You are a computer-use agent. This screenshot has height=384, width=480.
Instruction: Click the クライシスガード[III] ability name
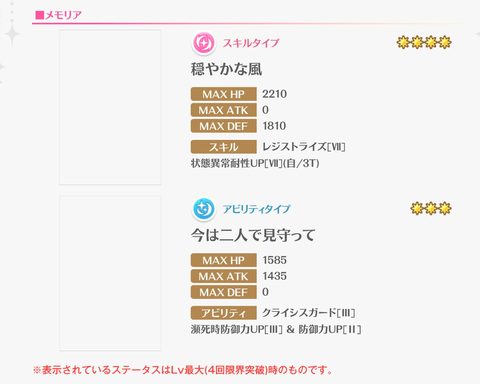pyautogui.click(x=309, y=313)
